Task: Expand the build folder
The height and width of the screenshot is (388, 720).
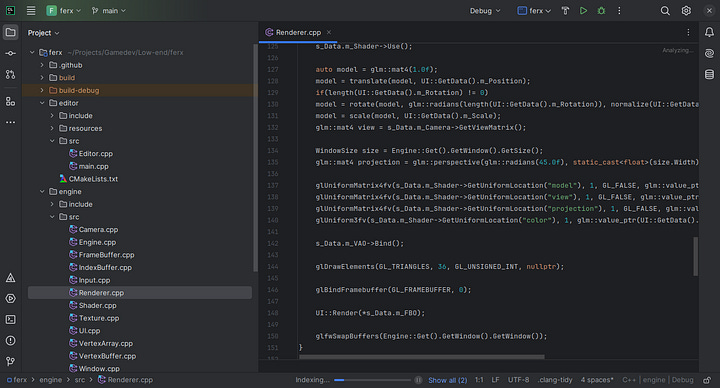Action: pyautogui.click(x=42, y=78)
